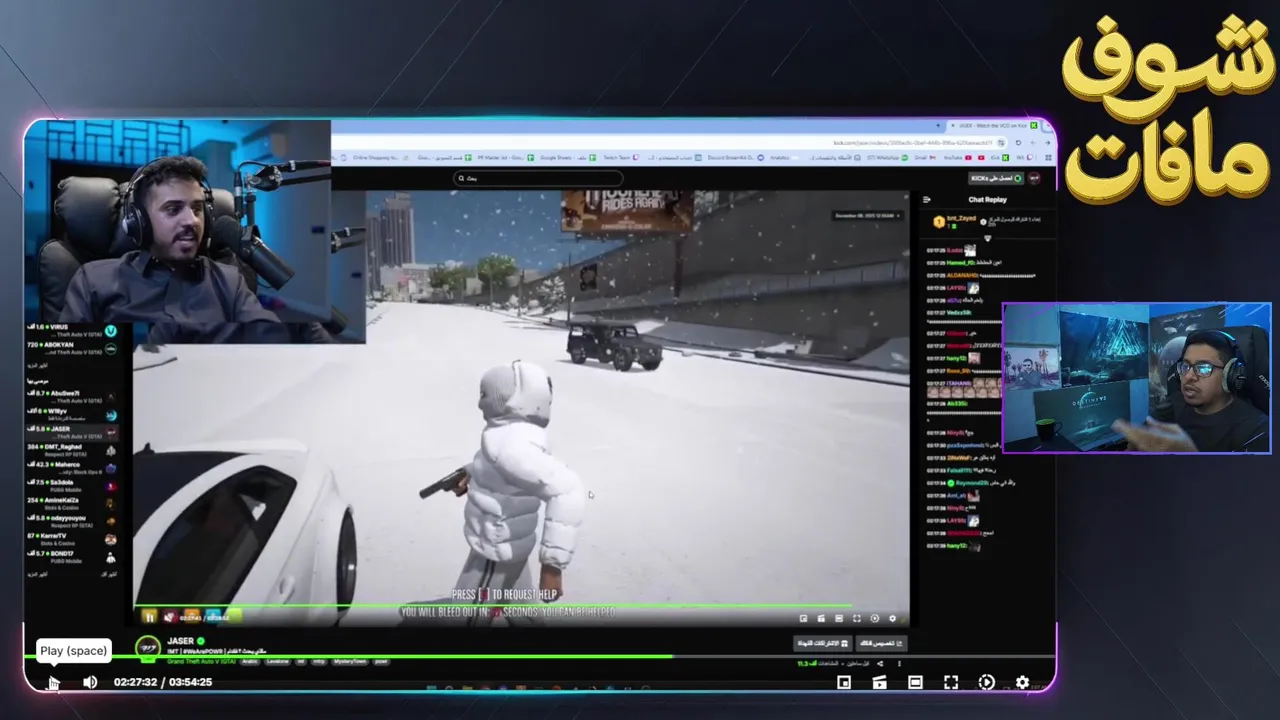Viewport: 1280px width, 720px height.
Task: Select JASER channel in Kick sidebar
Action: point(70,433)
